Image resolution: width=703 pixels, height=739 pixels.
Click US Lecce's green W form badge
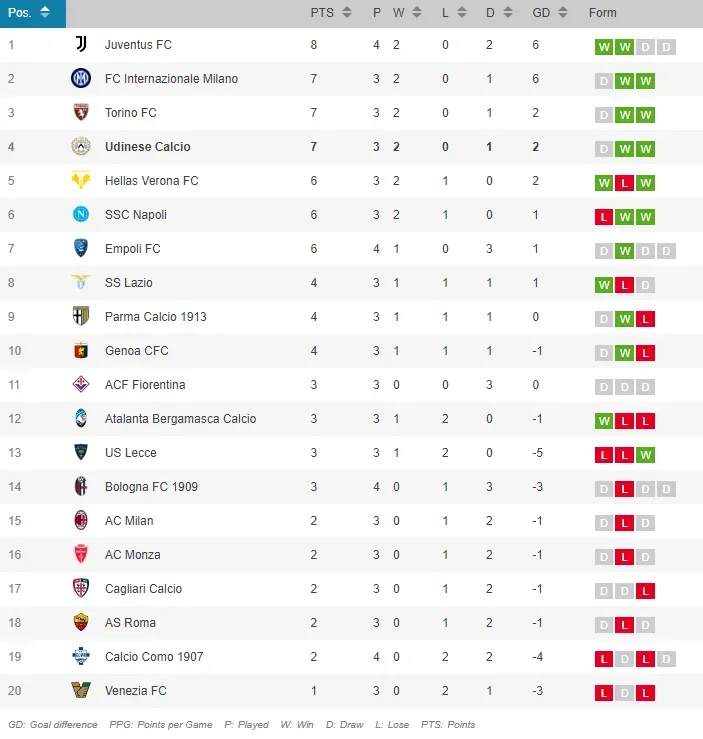tap(646, 454)
